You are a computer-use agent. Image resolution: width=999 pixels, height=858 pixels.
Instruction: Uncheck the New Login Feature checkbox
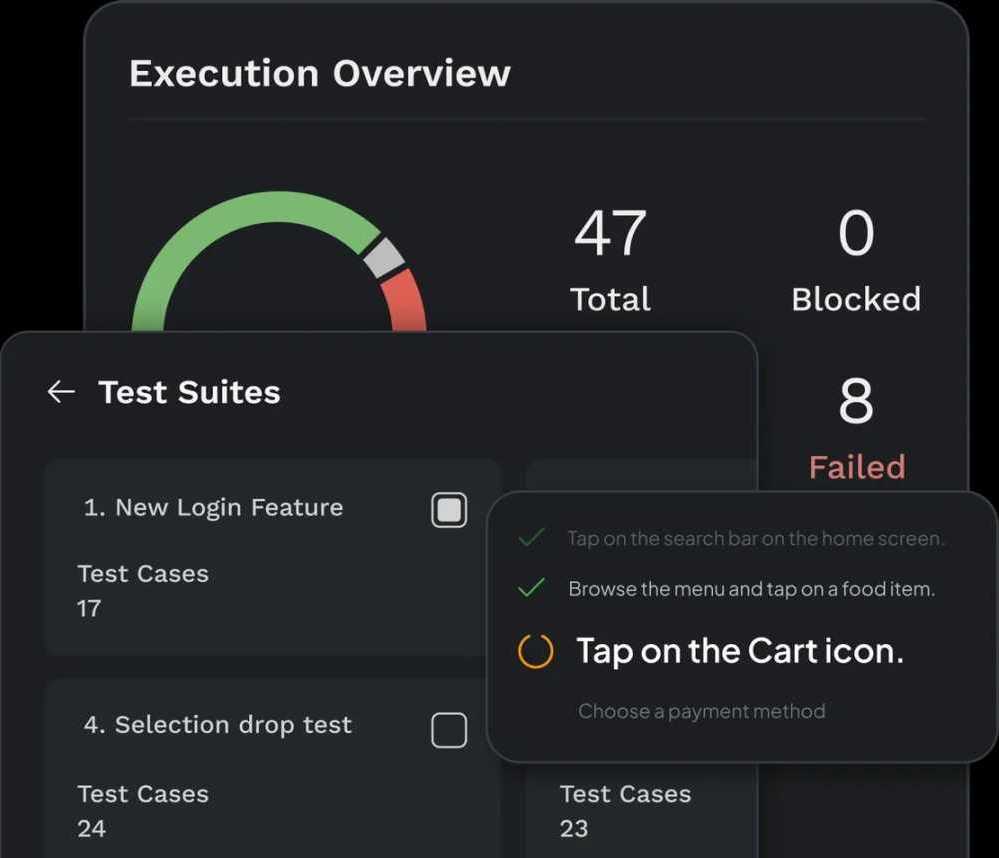pos(449,510)
